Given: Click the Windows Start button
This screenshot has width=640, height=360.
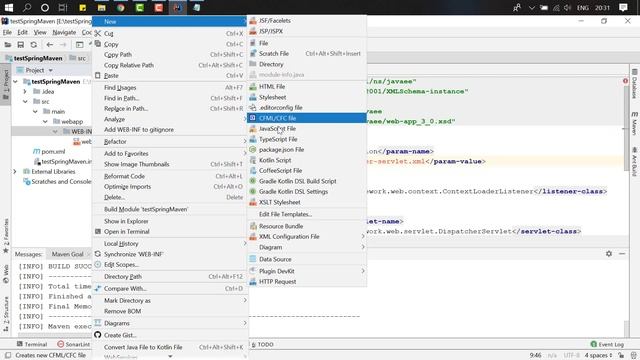Looking at the screenshot, I should click(x=9, y=7).
